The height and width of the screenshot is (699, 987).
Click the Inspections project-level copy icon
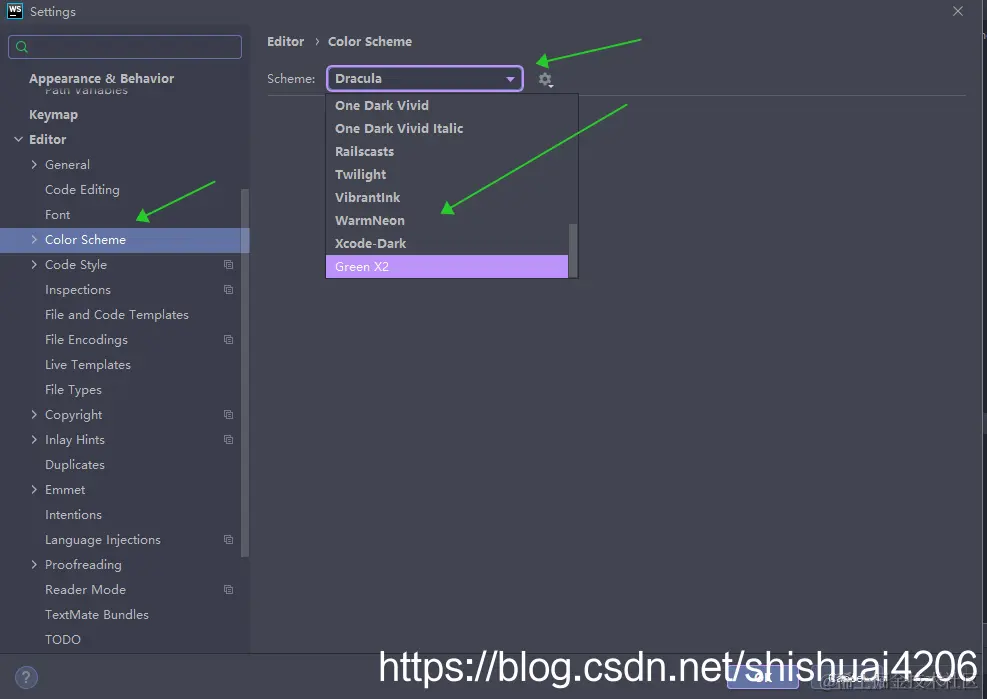pyautogui.click(x=228, y=290)
